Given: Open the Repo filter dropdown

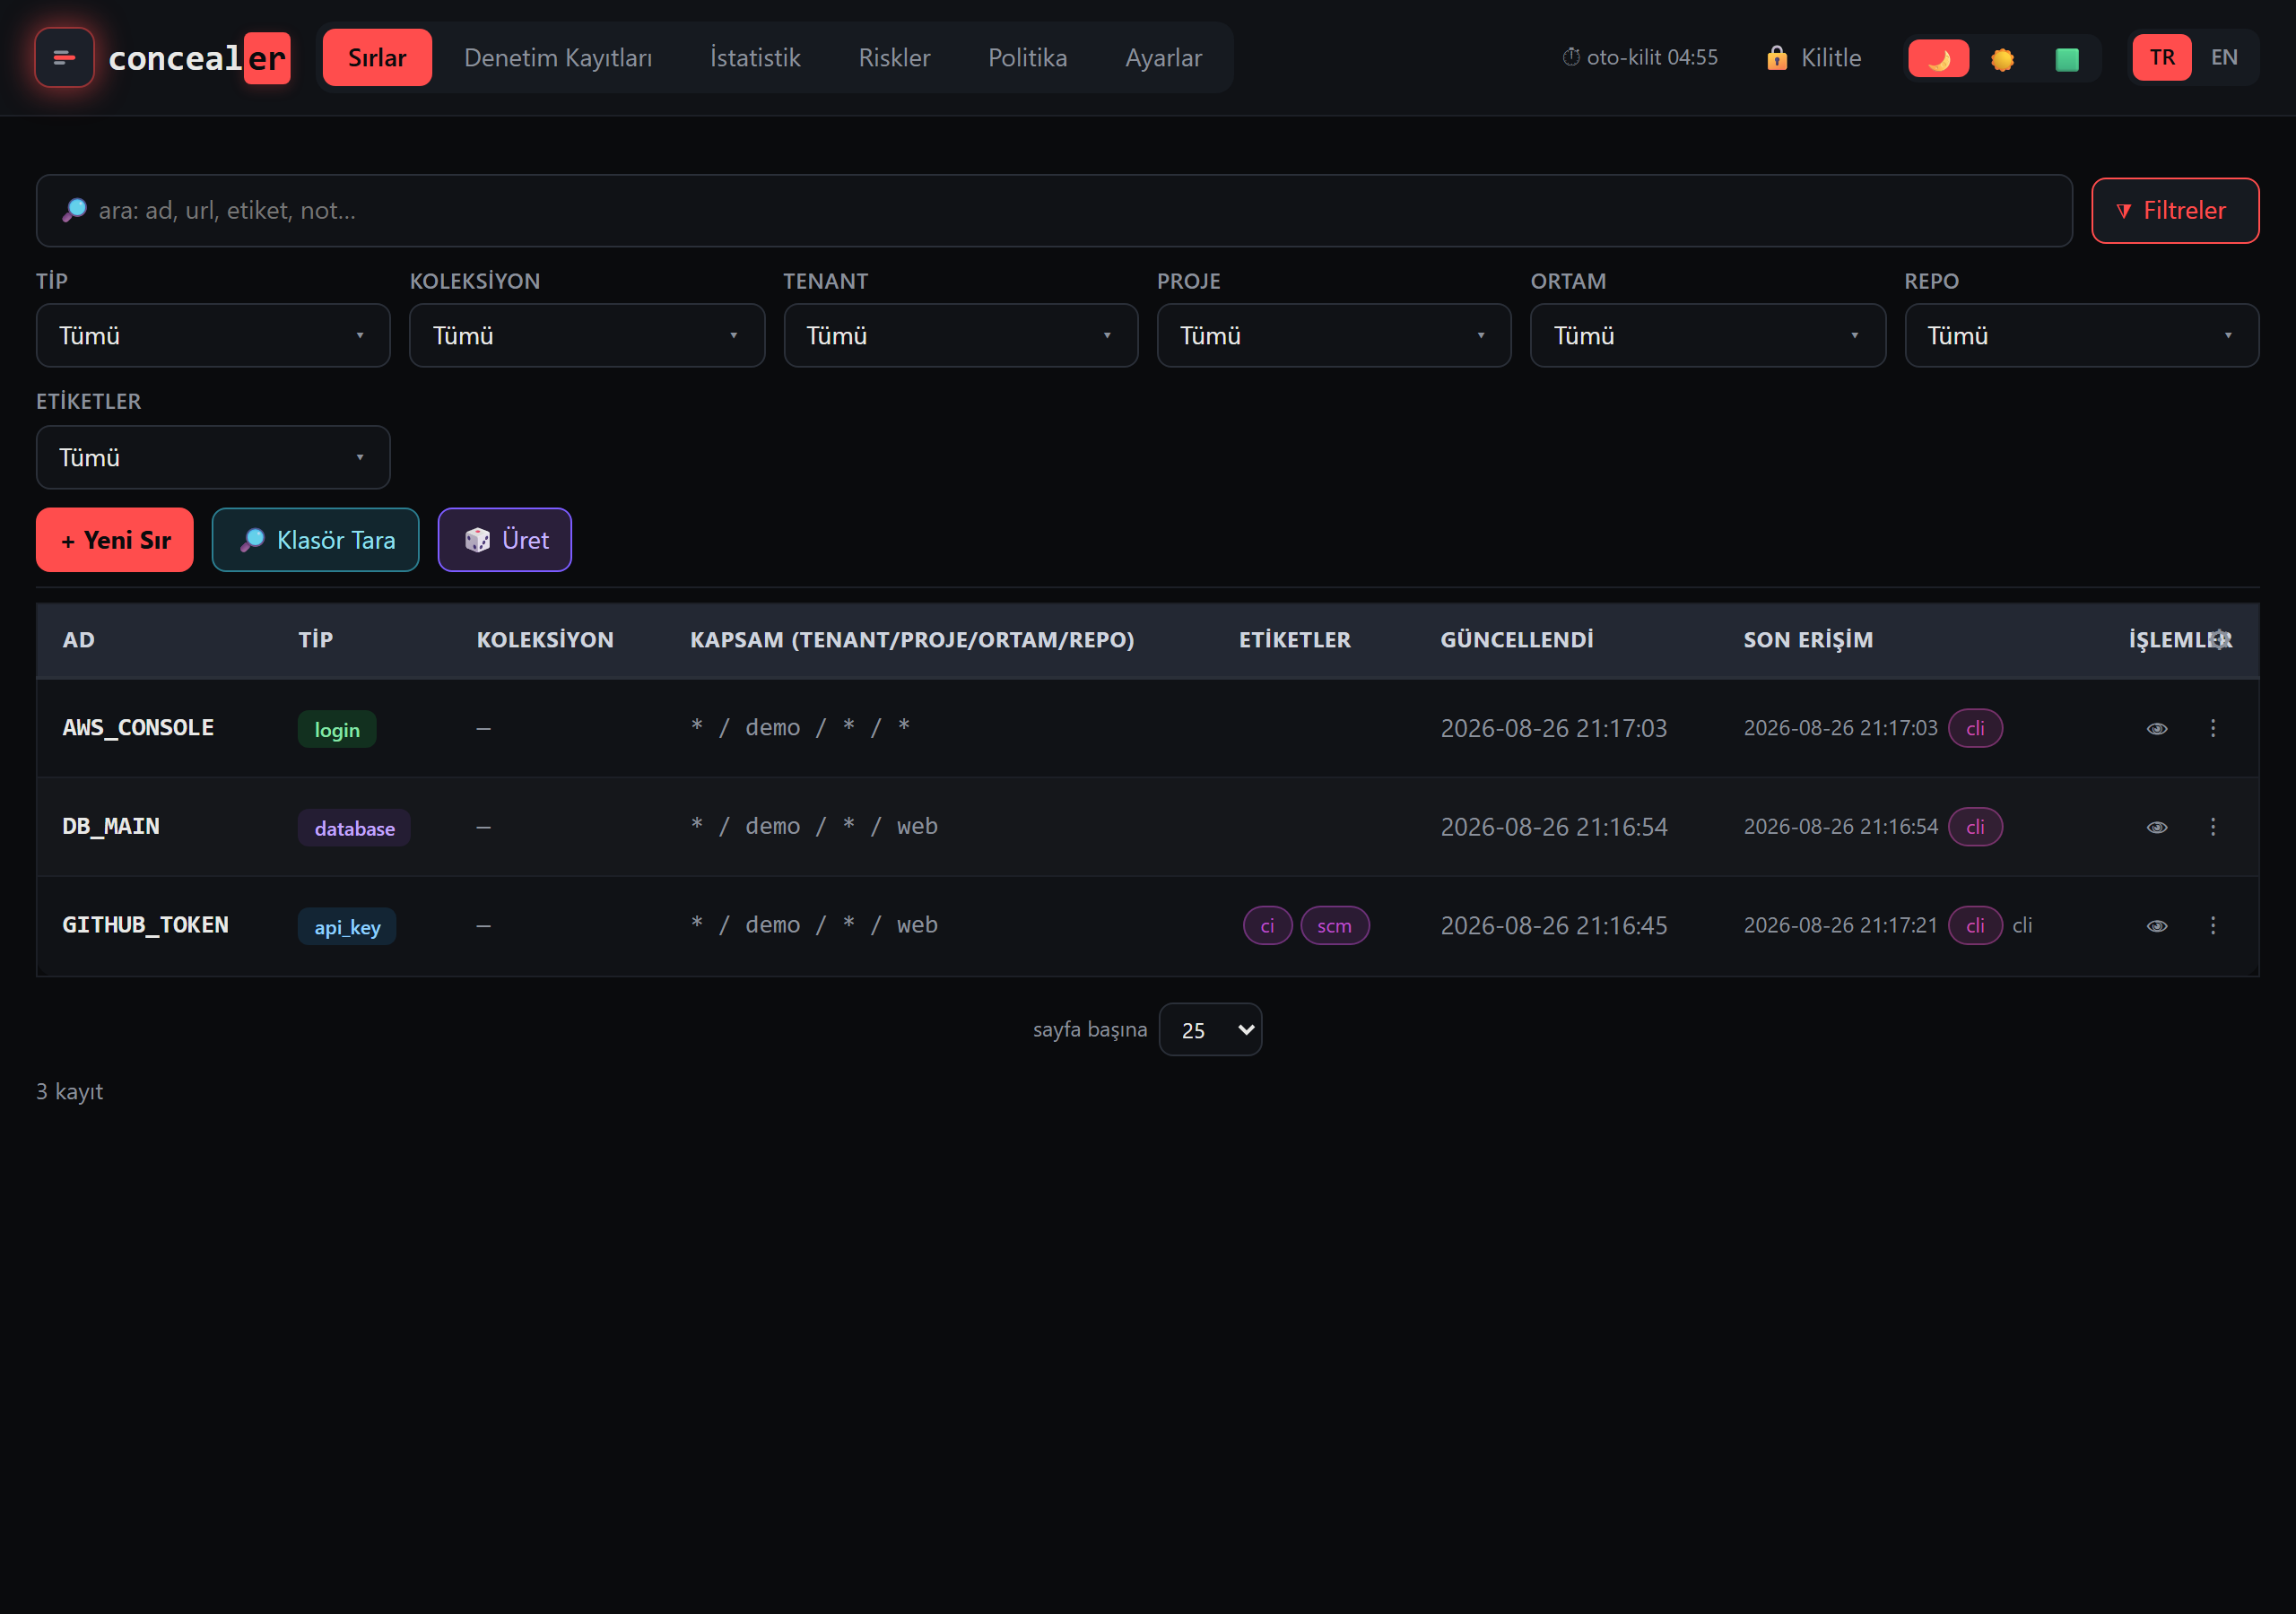Looking at the screenshot, I should (x=2082, y=336).
